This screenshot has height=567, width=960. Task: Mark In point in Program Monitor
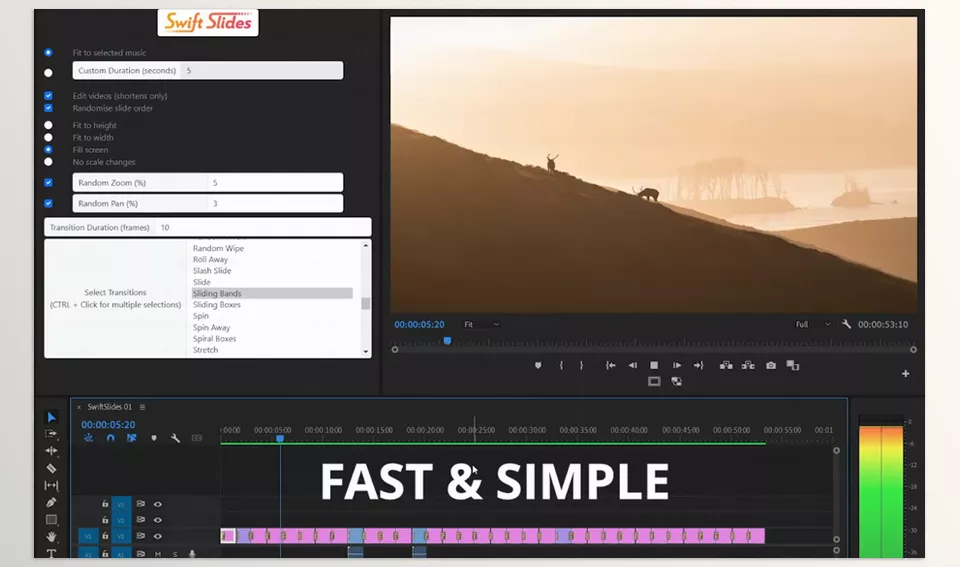561,366
